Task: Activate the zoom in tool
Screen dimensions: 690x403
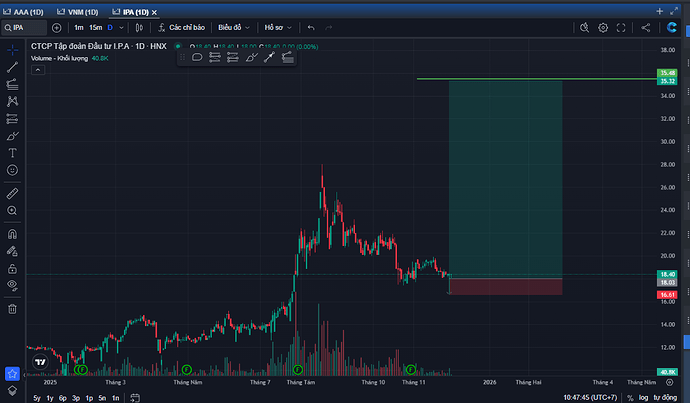Action: pyautogui.click(x=12, y=210)
